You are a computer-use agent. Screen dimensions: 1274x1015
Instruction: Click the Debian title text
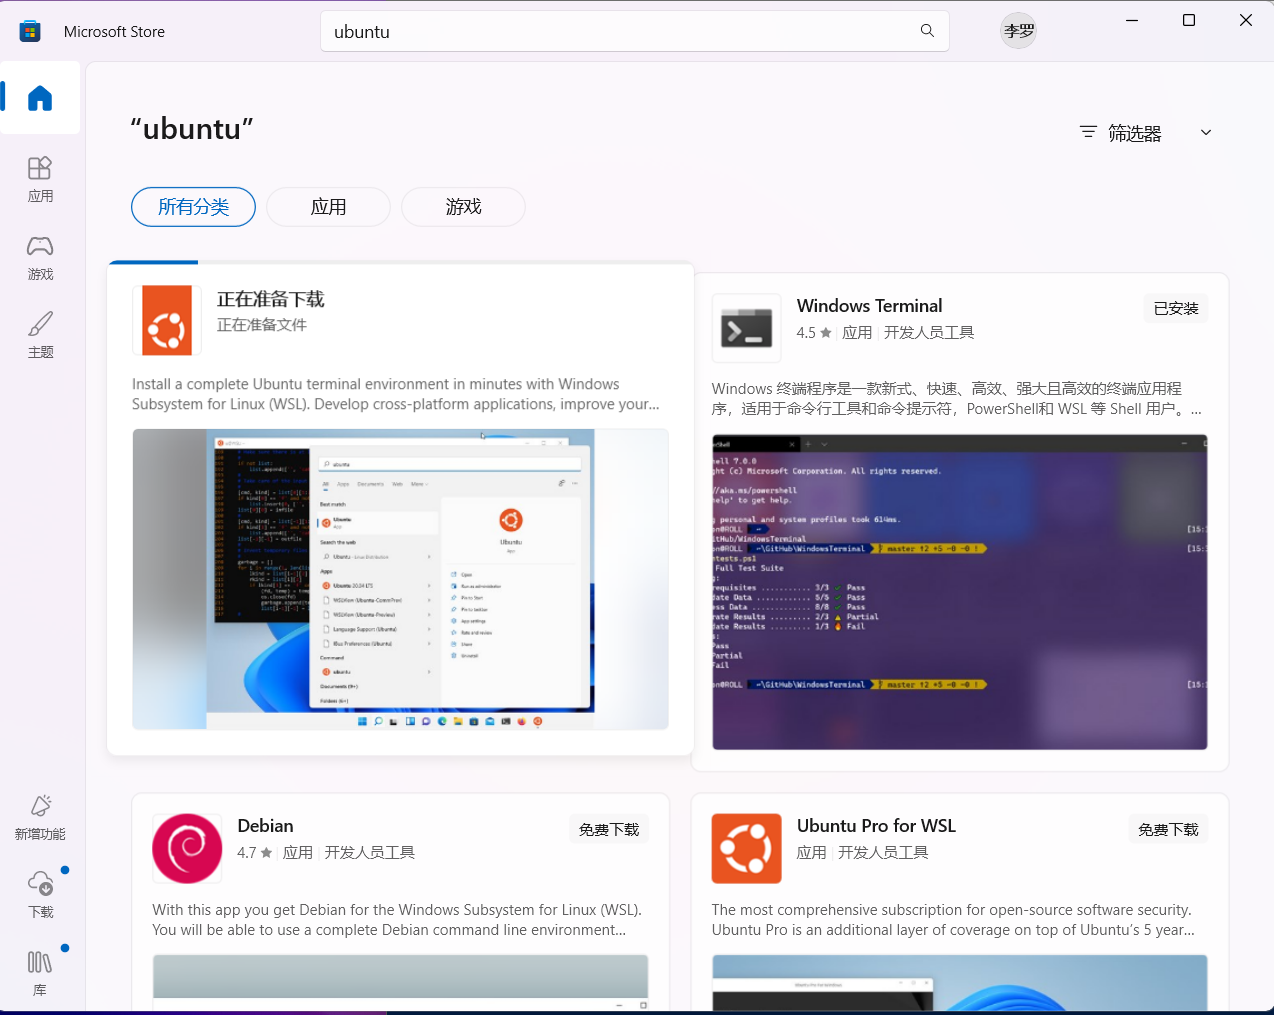click(x=265, y=826)
